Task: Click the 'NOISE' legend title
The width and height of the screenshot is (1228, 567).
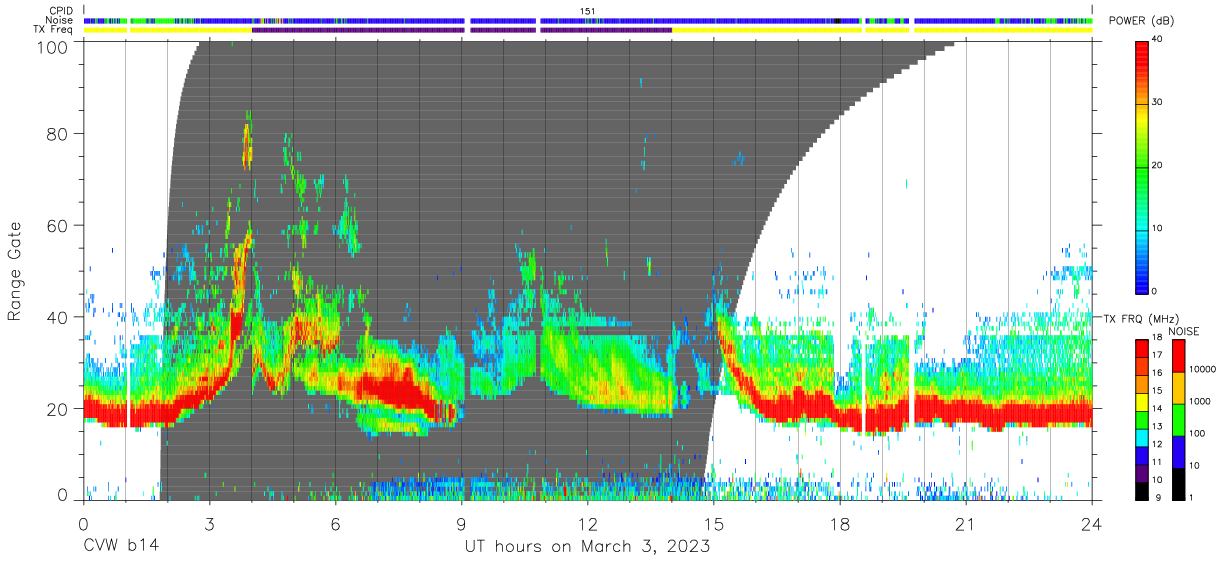Action: (x=1184, y=331)
